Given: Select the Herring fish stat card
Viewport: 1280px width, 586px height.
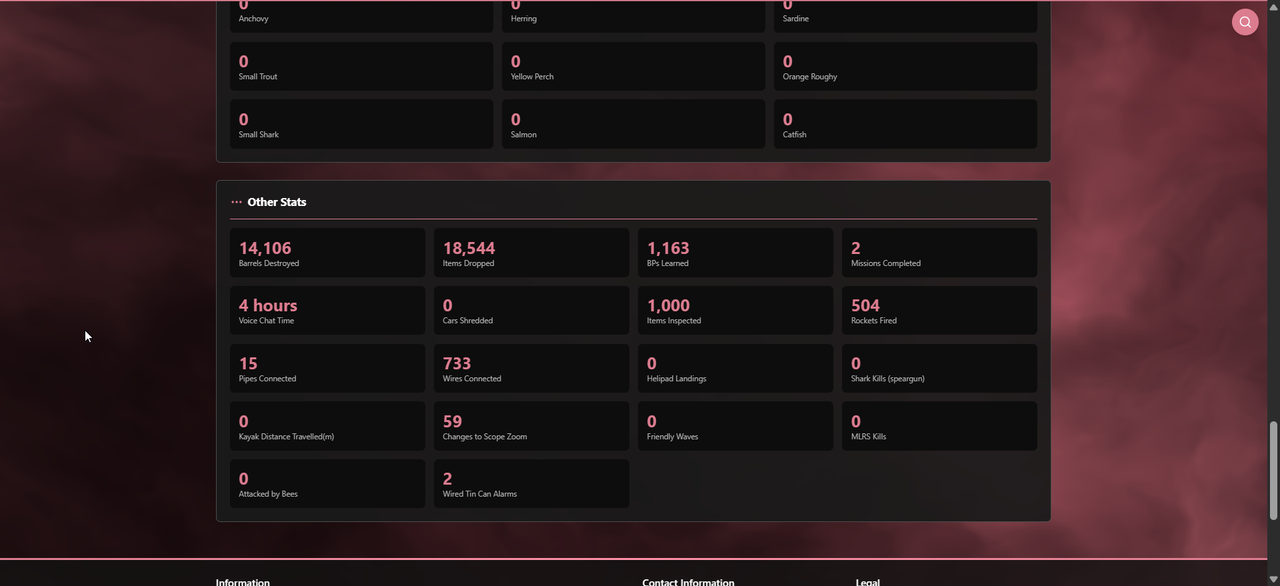Looking at the screenshot, I should click(x=633, y=16).
